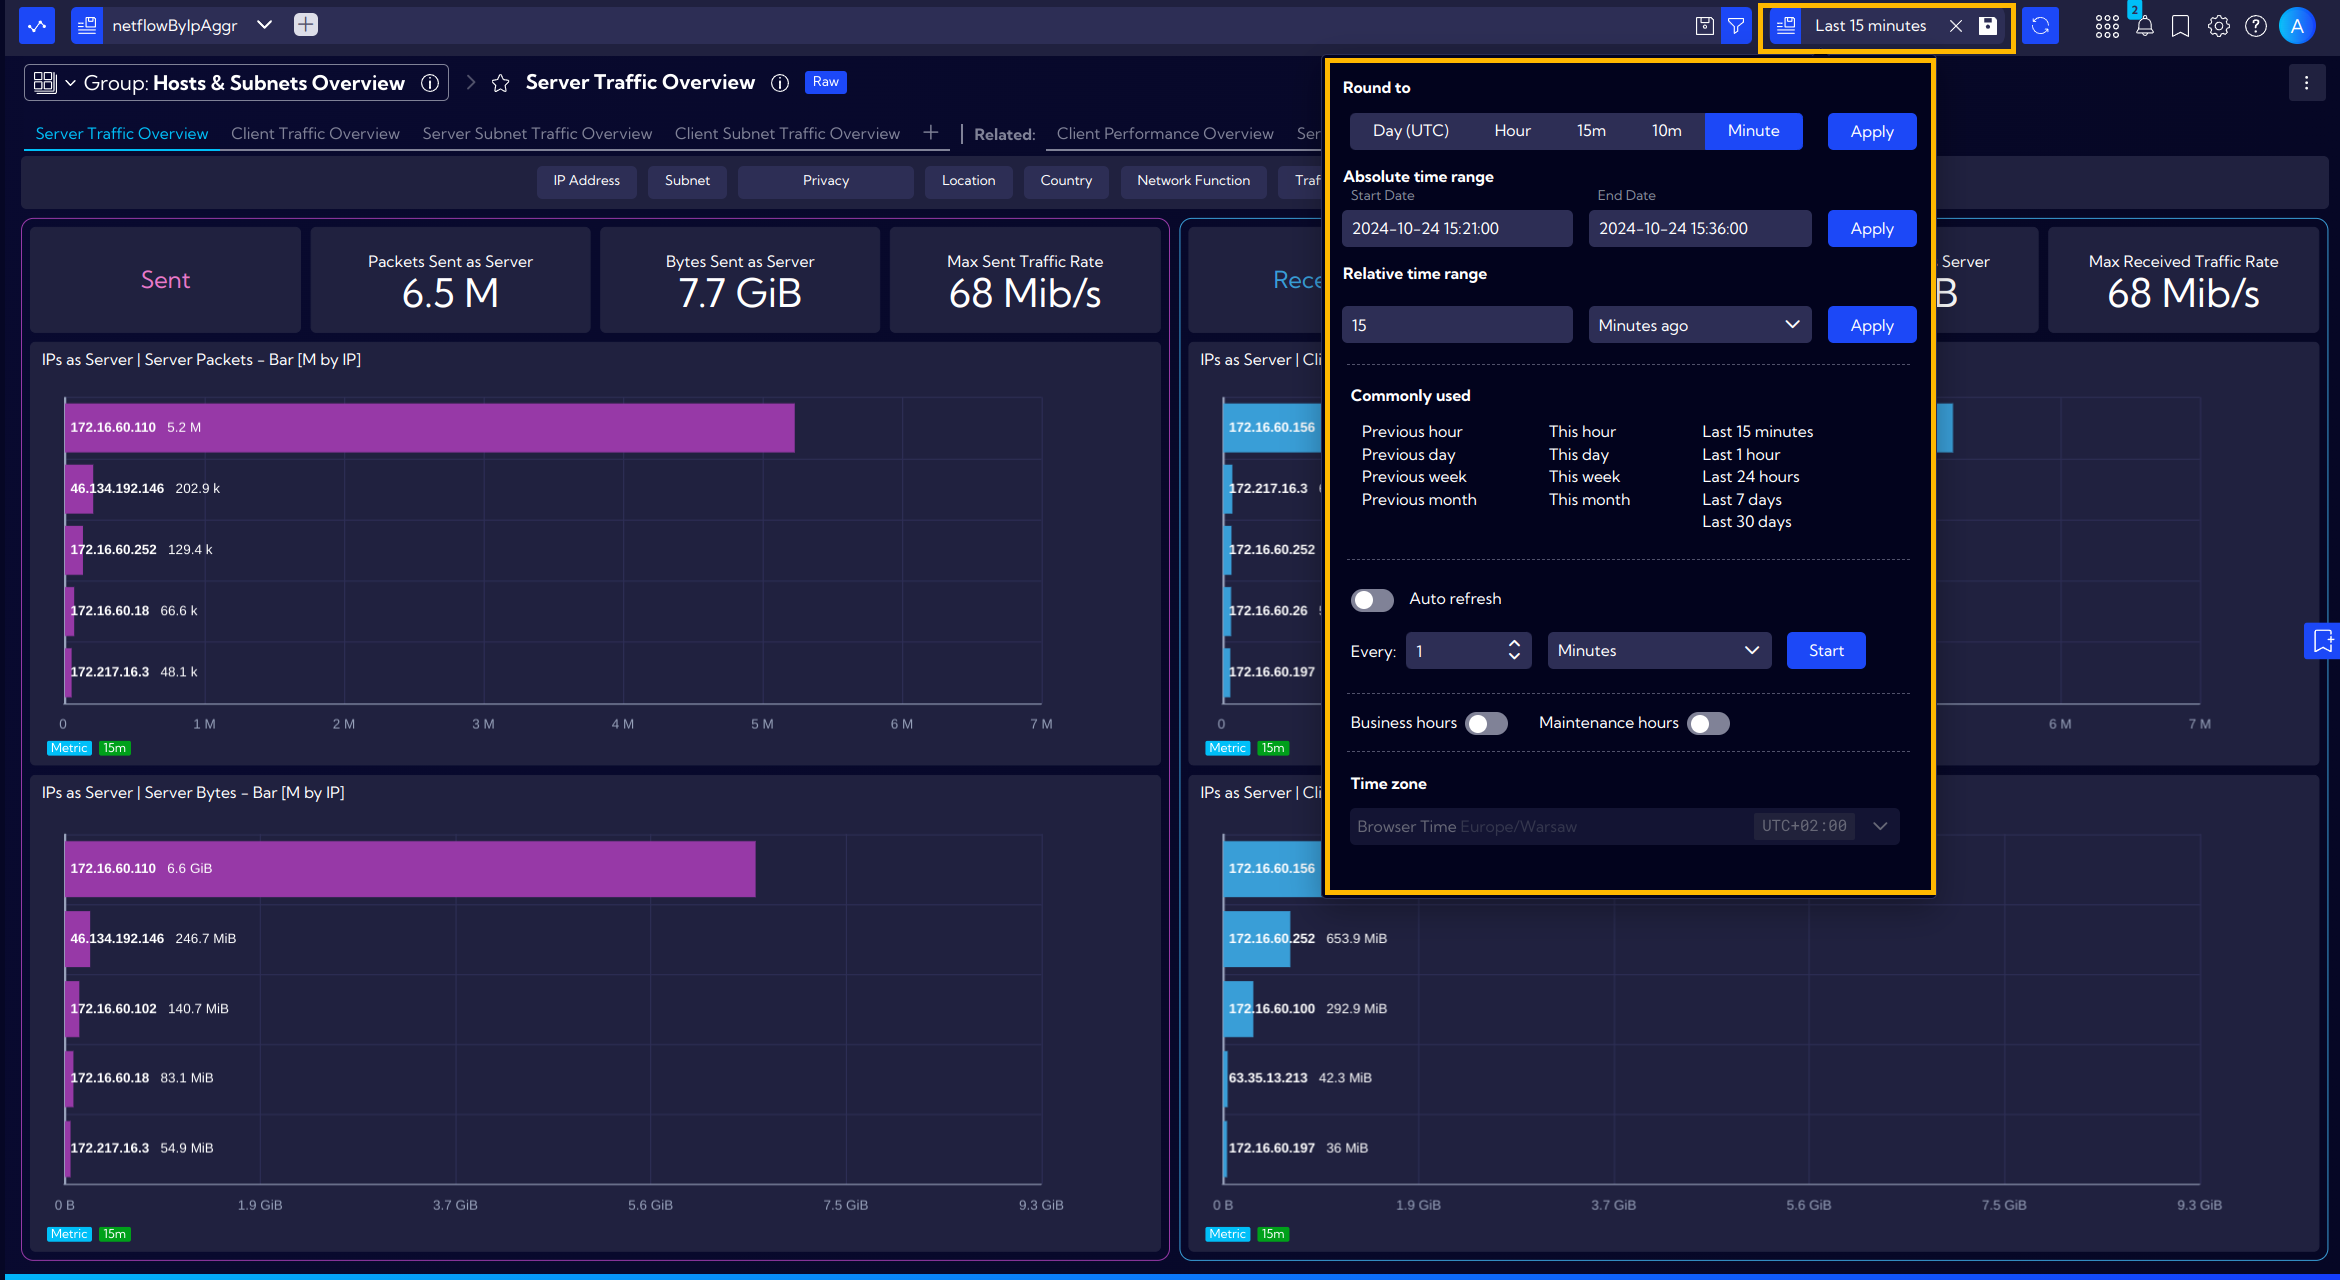The width and height of the screenshot is (2340, 1280).
Task: Select Day (UTC) rounding
Action: (1410, 131)
